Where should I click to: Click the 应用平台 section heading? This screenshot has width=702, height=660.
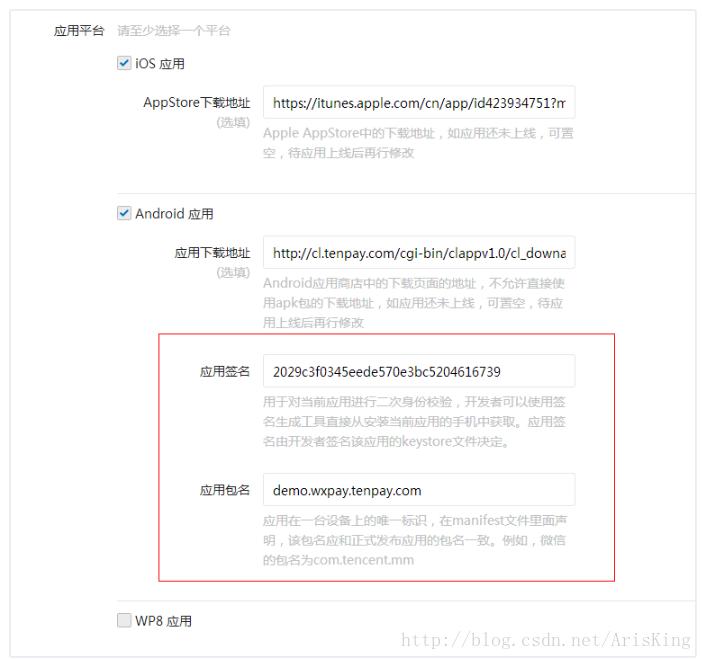(79, 30)
